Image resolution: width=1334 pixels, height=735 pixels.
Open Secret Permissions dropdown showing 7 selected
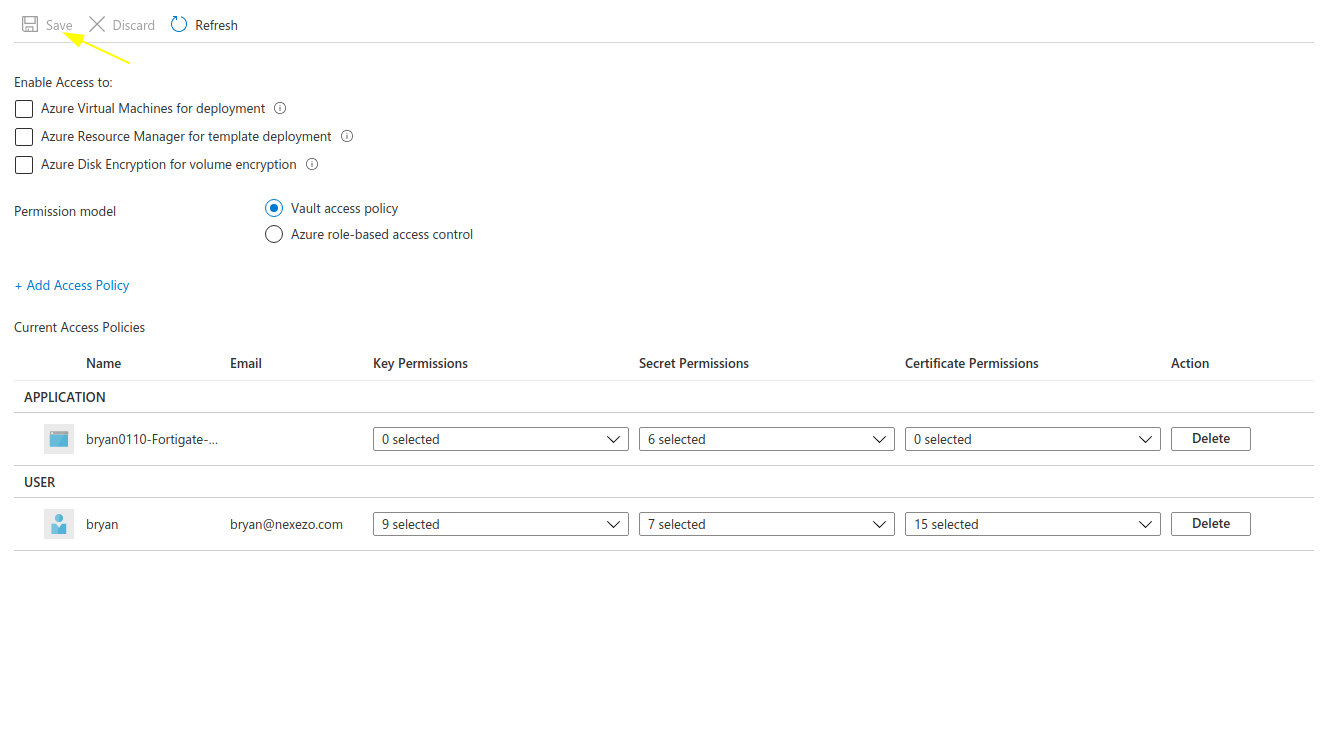point(767,524)
